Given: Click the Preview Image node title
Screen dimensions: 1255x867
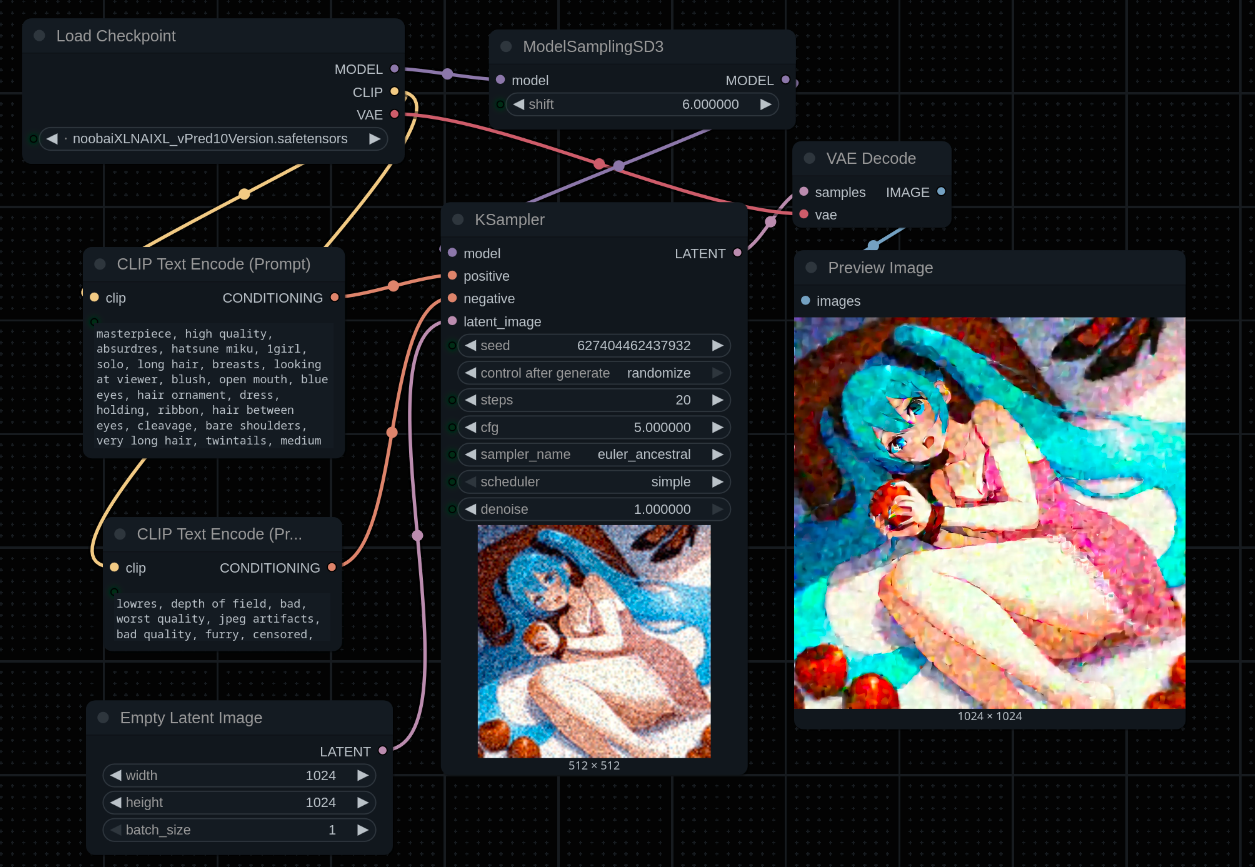Looking at the screenshot, I should [x=880, y=268].
